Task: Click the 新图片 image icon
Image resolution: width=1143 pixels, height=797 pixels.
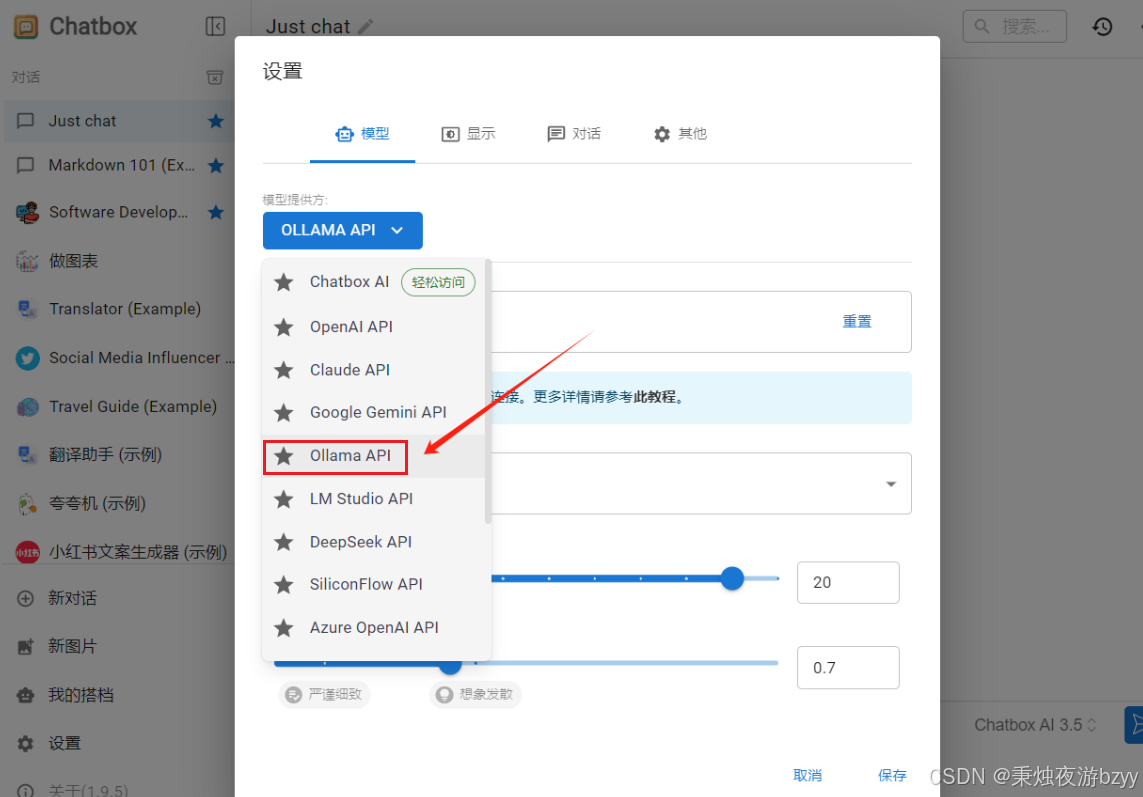Action: click(26, 646)
